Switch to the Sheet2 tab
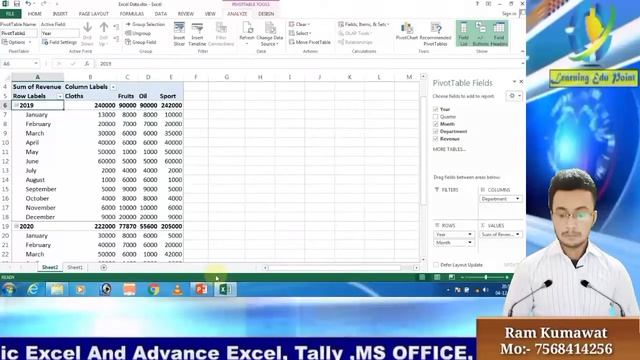This screenshot has width=640, height=360. [50, 267]
